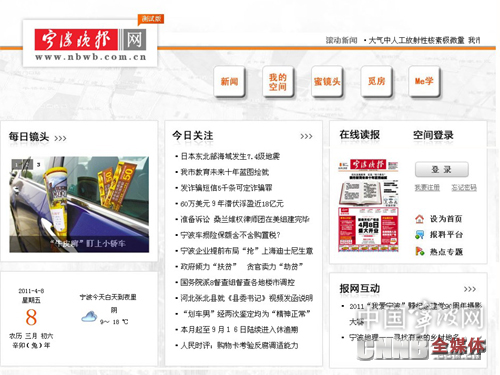Image resolution: width=500 pixels, height=375 pixels.
Task: Open the 牛皮癣盯上小轿车 photo
Action: [x=79, y=204]
